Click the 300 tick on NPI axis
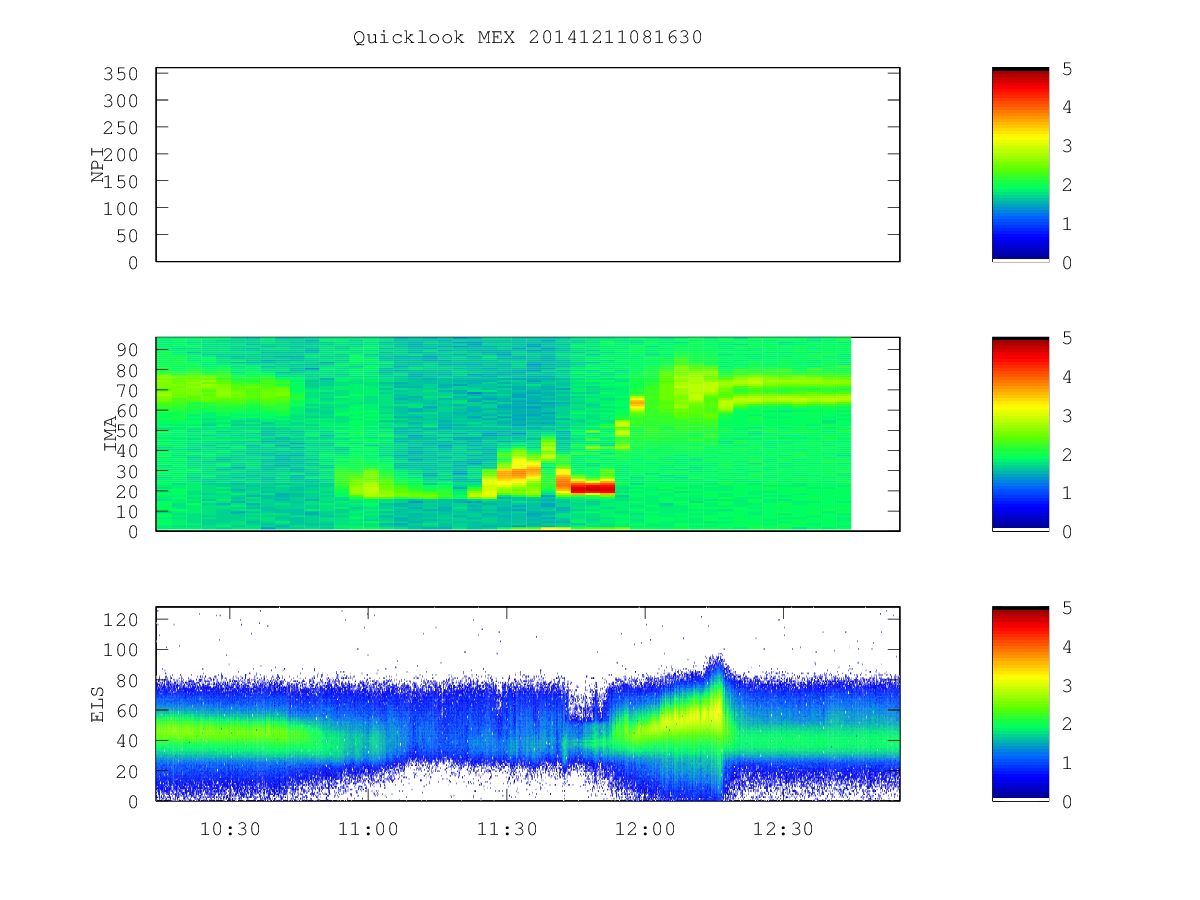1200x900 pixels. click(x=120, y=101)
